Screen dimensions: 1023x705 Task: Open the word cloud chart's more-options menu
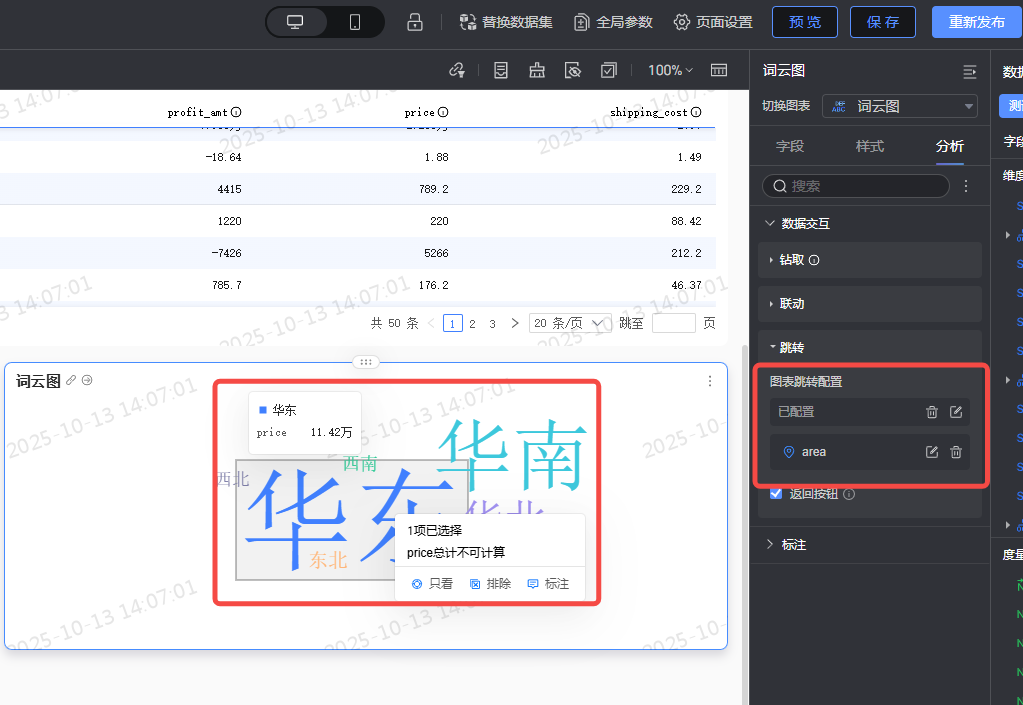[x=710, y=381]
